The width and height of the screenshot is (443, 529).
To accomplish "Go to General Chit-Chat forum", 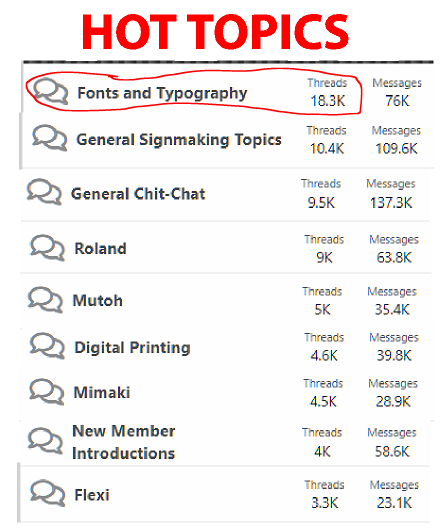I will click(x=138, y=194).
